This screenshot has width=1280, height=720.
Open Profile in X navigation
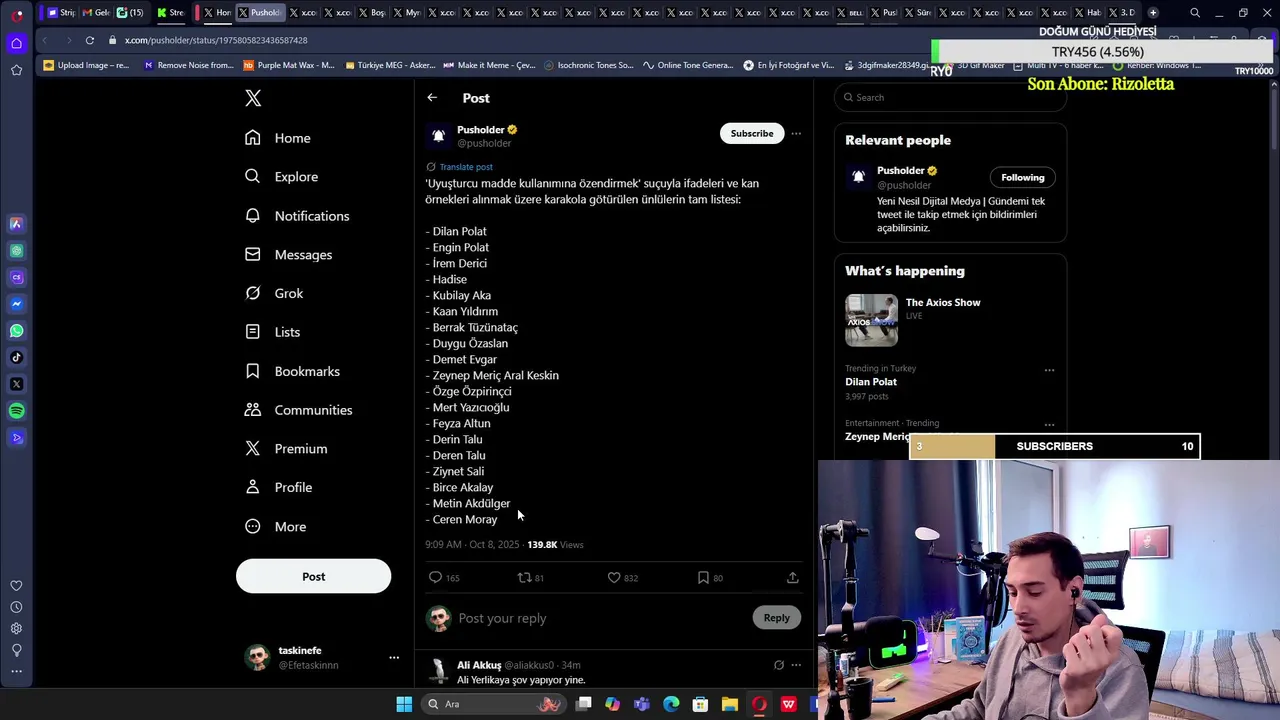[279, 487]
